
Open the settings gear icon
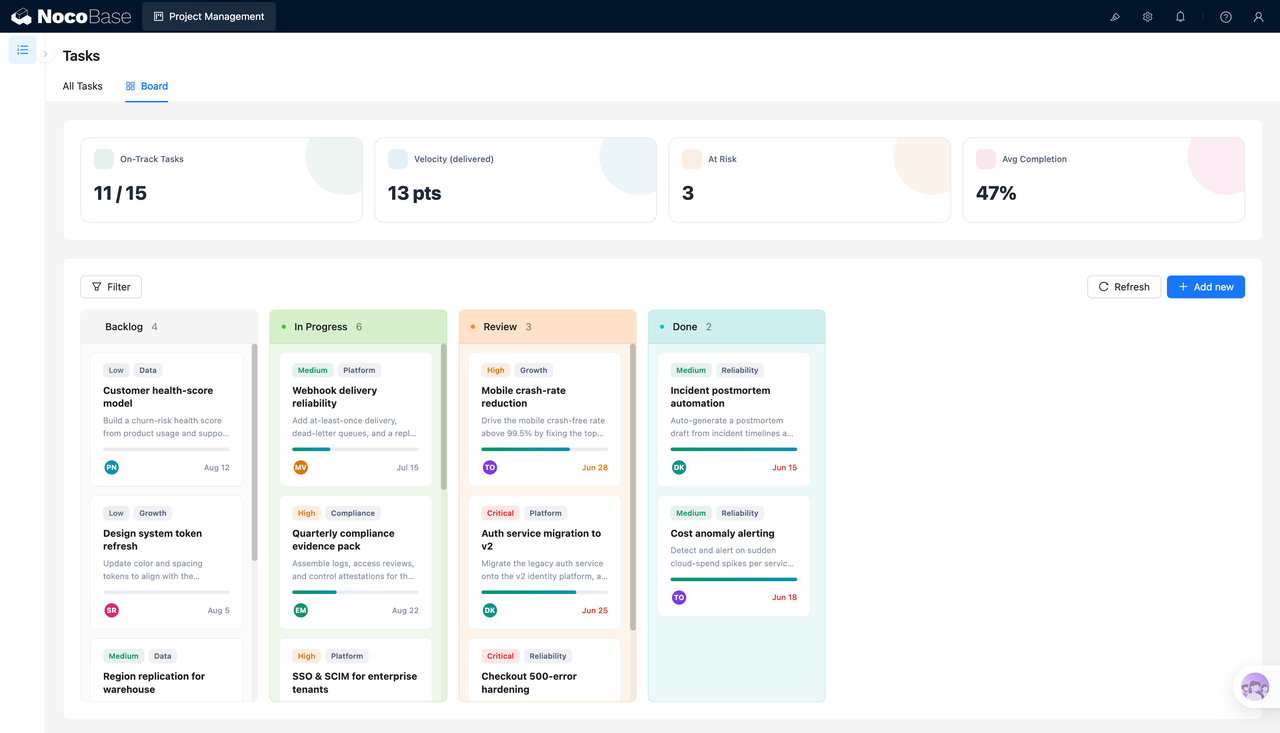pos(1148,17)
